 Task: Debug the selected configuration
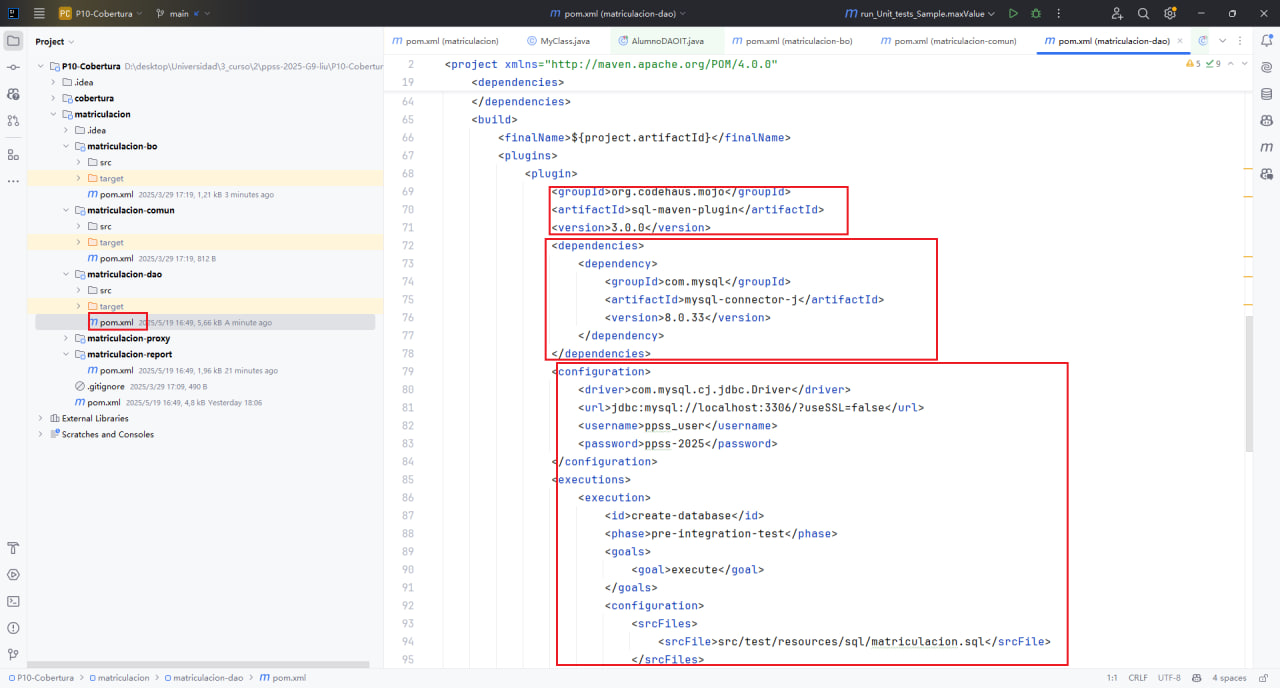pos(1036,14)
